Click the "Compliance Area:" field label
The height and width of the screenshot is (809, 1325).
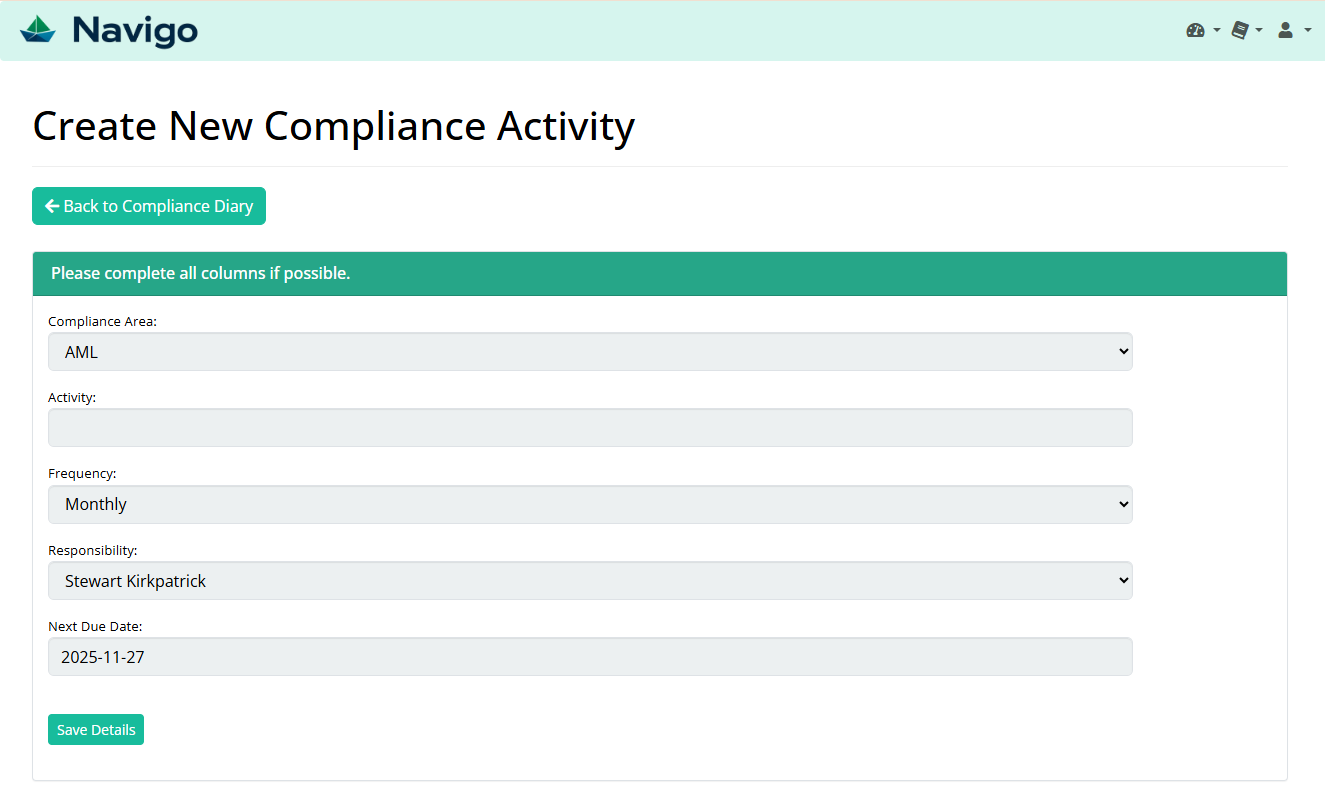coord(102,322)
